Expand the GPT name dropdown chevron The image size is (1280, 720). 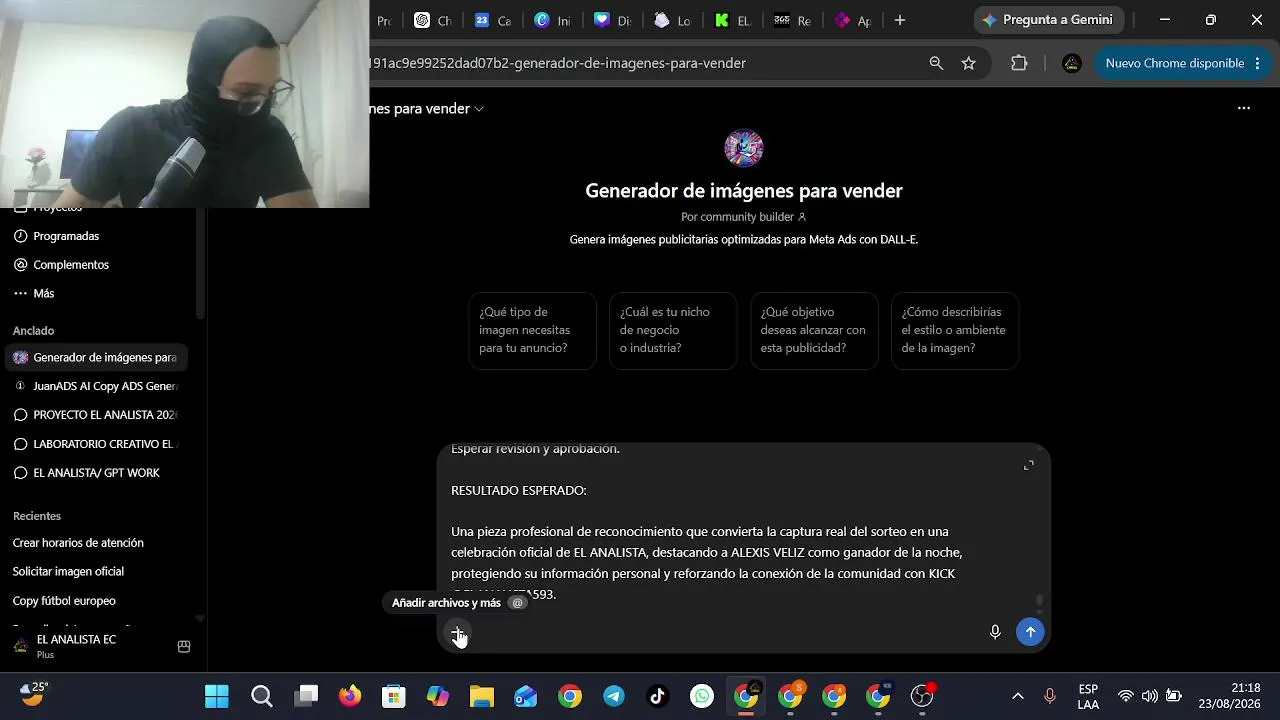479,109
